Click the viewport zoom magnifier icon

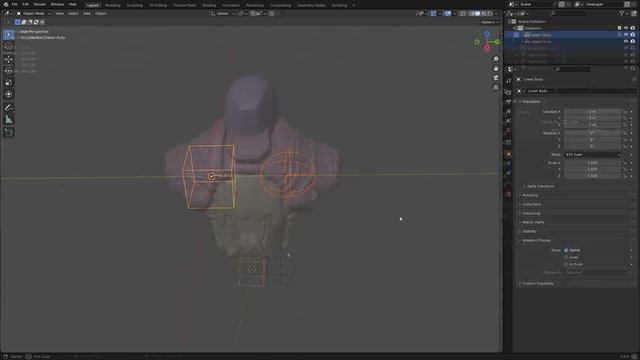[x=496, y=59]
